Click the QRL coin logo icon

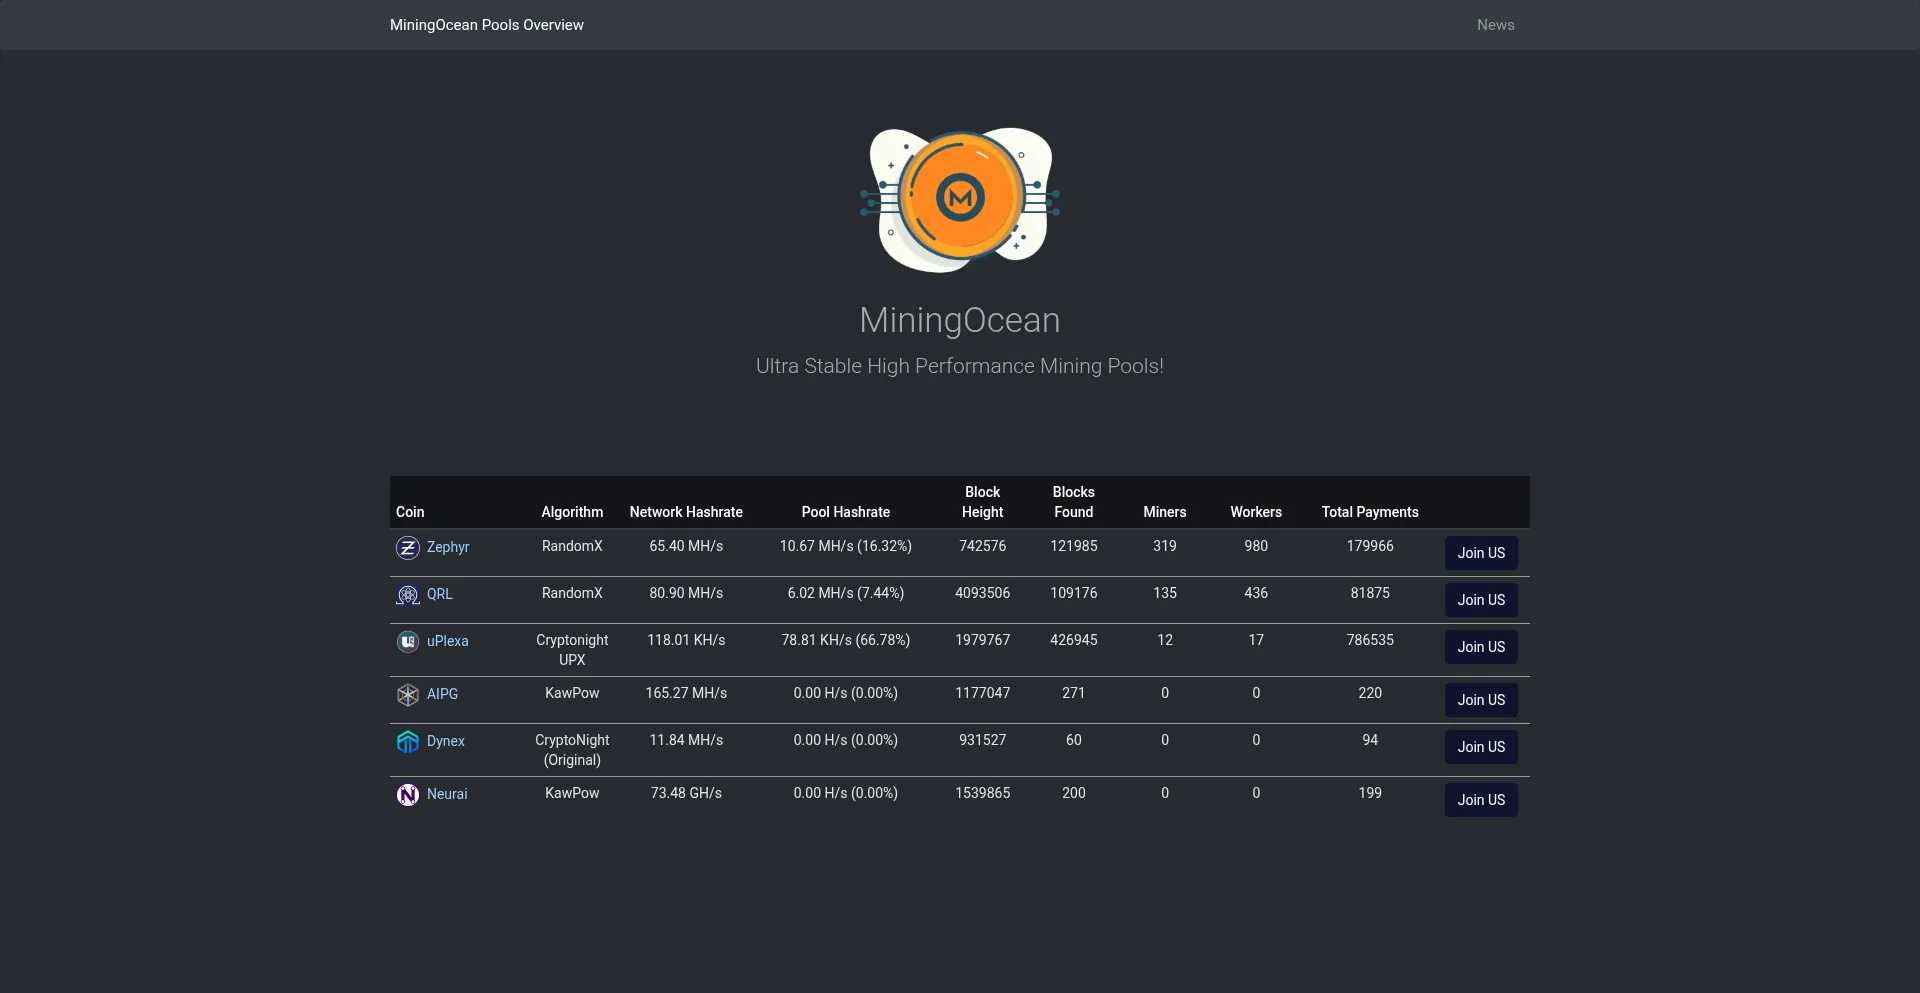[x=408, y=594]
